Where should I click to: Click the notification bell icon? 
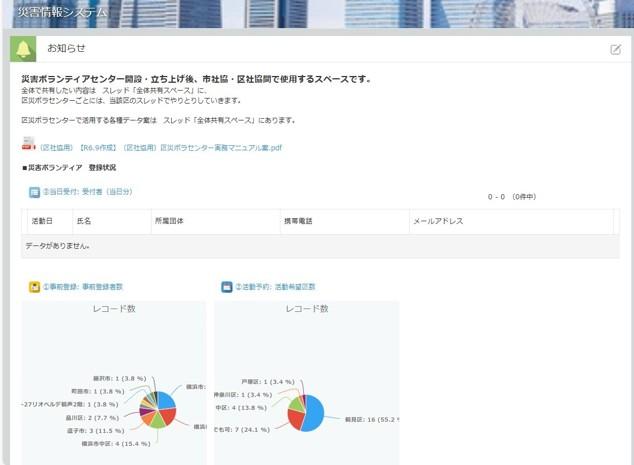click(23, 49)
